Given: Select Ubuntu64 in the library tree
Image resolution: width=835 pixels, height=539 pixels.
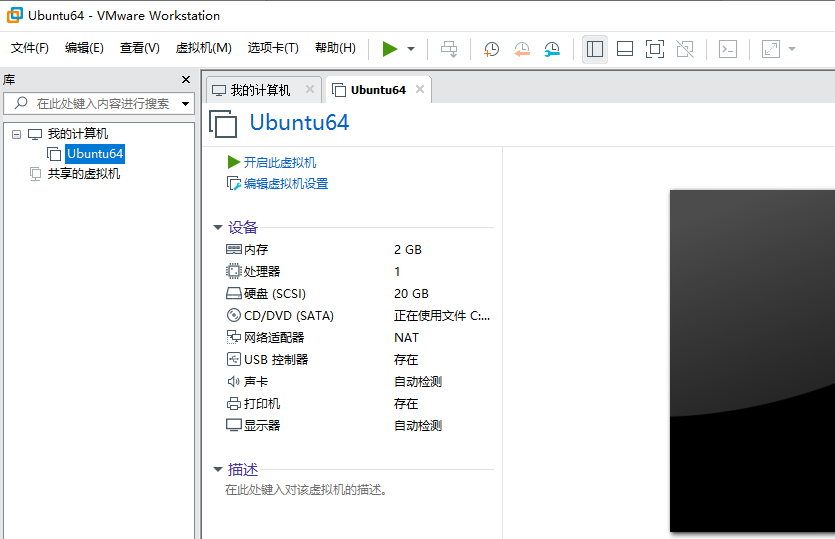Looking at the screenshot, I should [95, 154].
